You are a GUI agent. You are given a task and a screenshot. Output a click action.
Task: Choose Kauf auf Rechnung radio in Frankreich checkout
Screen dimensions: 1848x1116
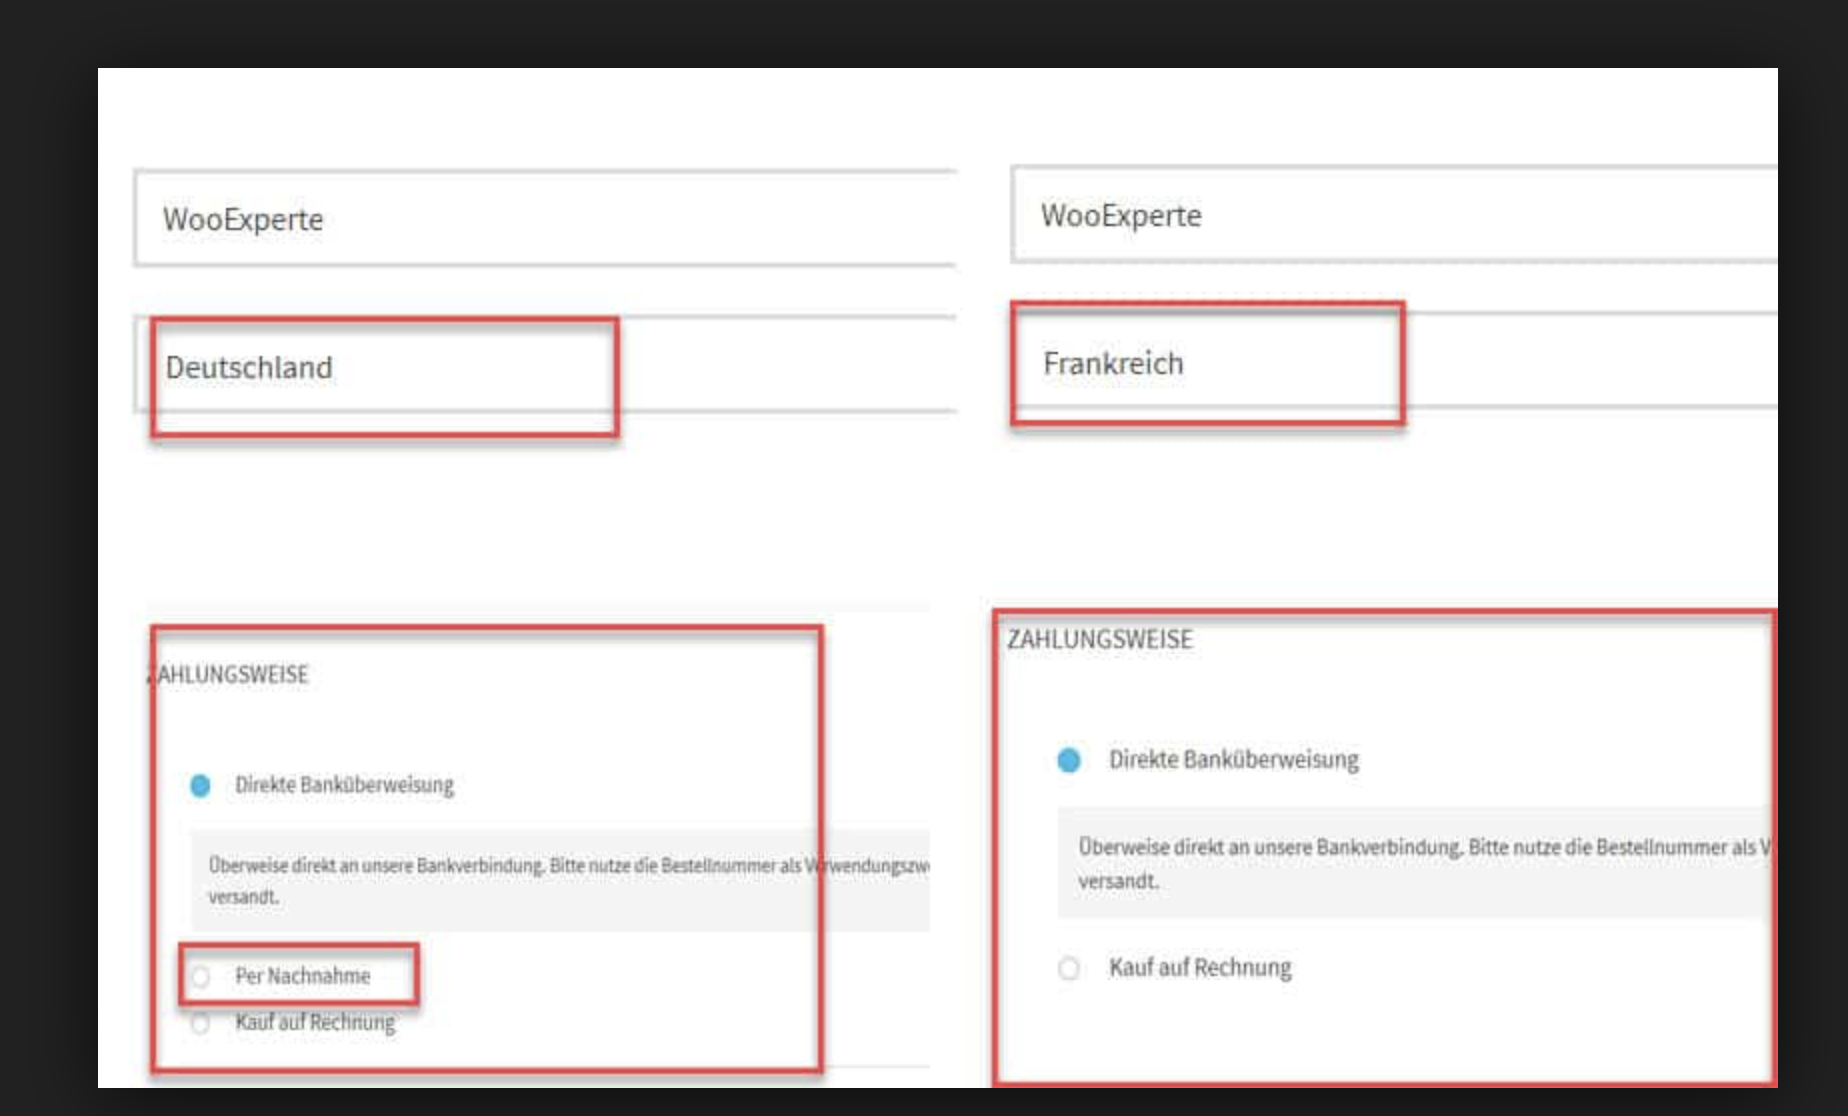[1069, 968]
